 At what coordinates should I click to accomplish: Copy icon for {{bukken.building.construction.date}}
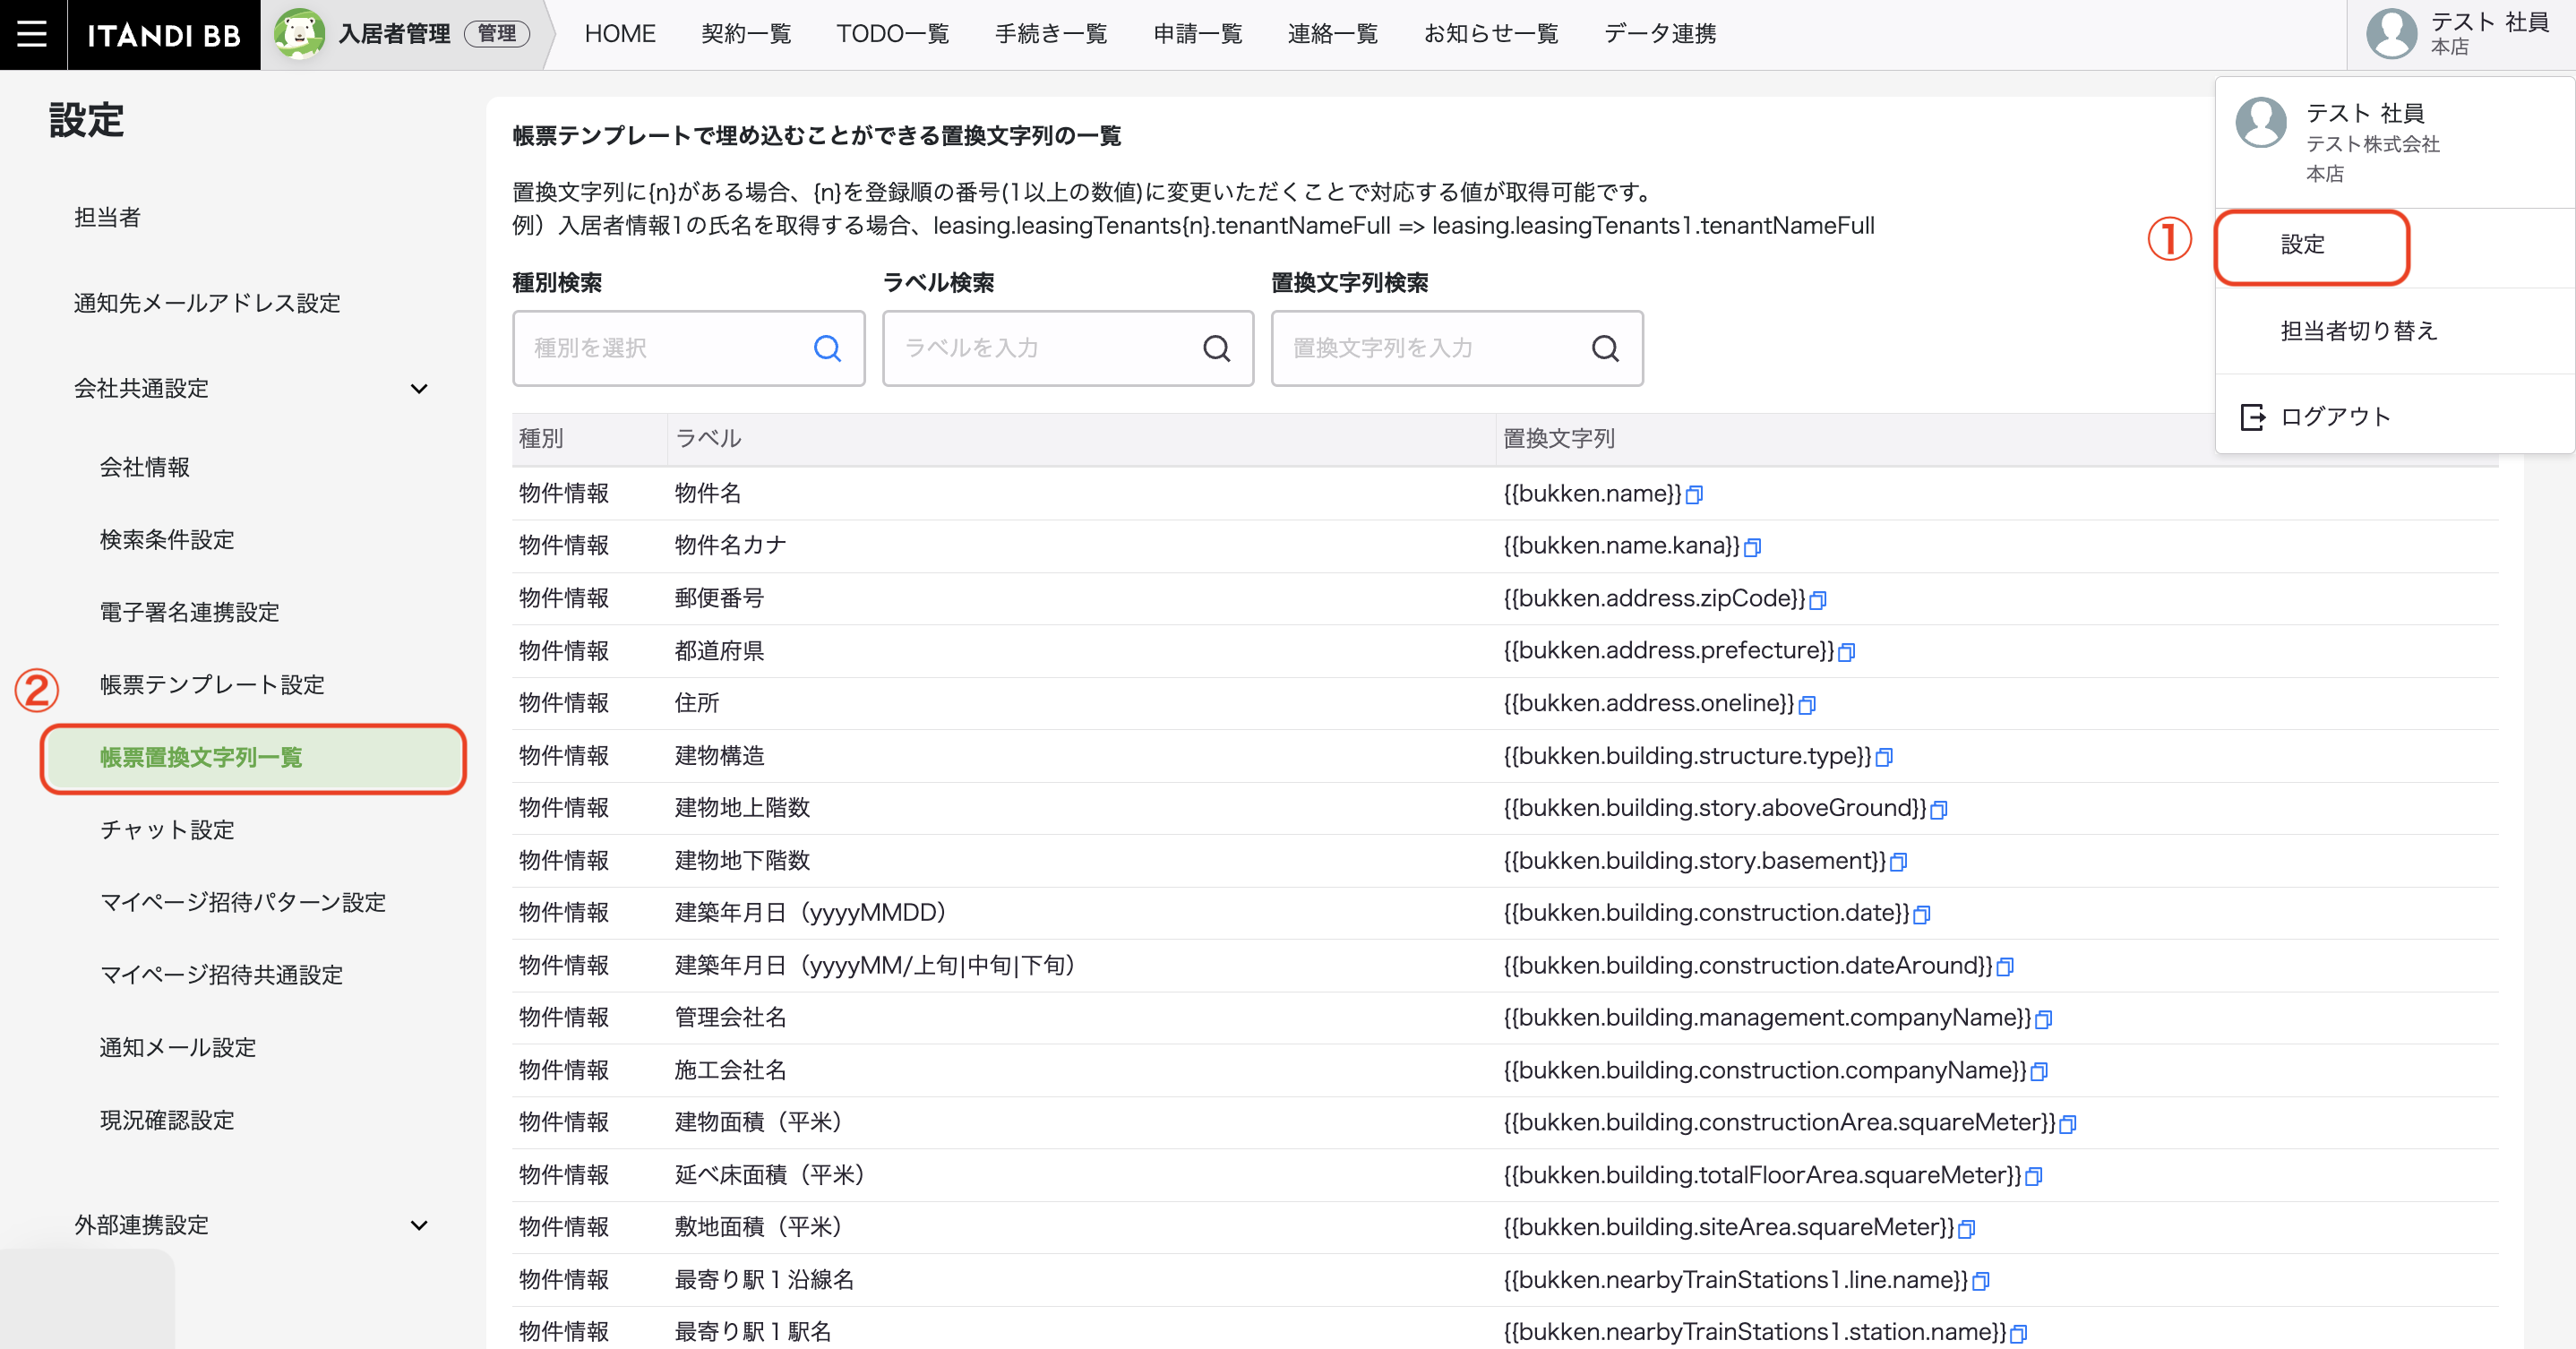1922,914
